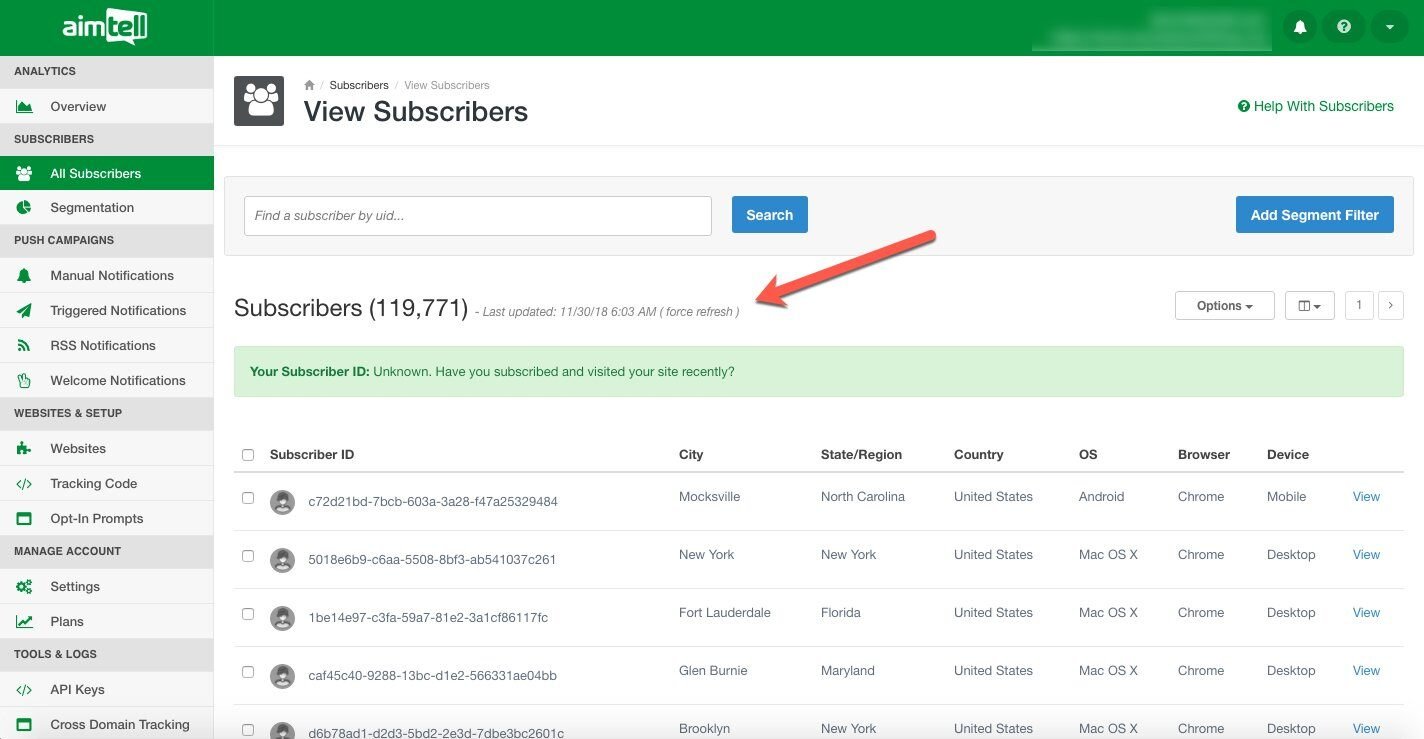Expand the column visibility dropdown
The height and width of the screenshot is (739, 1424).
point(1309,306)
